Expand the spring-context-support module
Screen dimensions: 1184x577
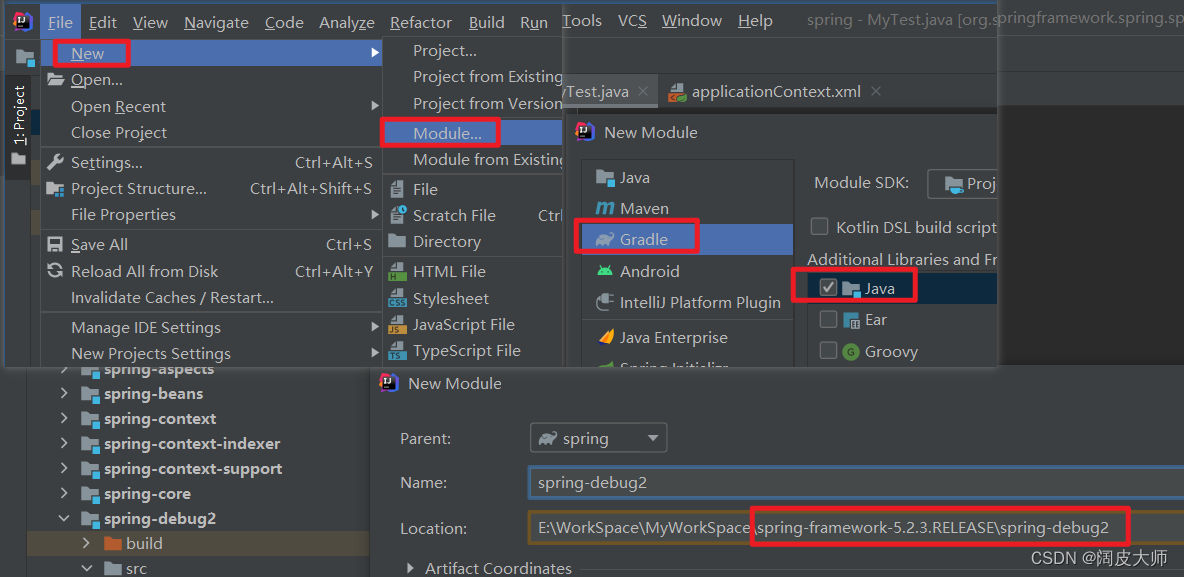tap(64, 468)
